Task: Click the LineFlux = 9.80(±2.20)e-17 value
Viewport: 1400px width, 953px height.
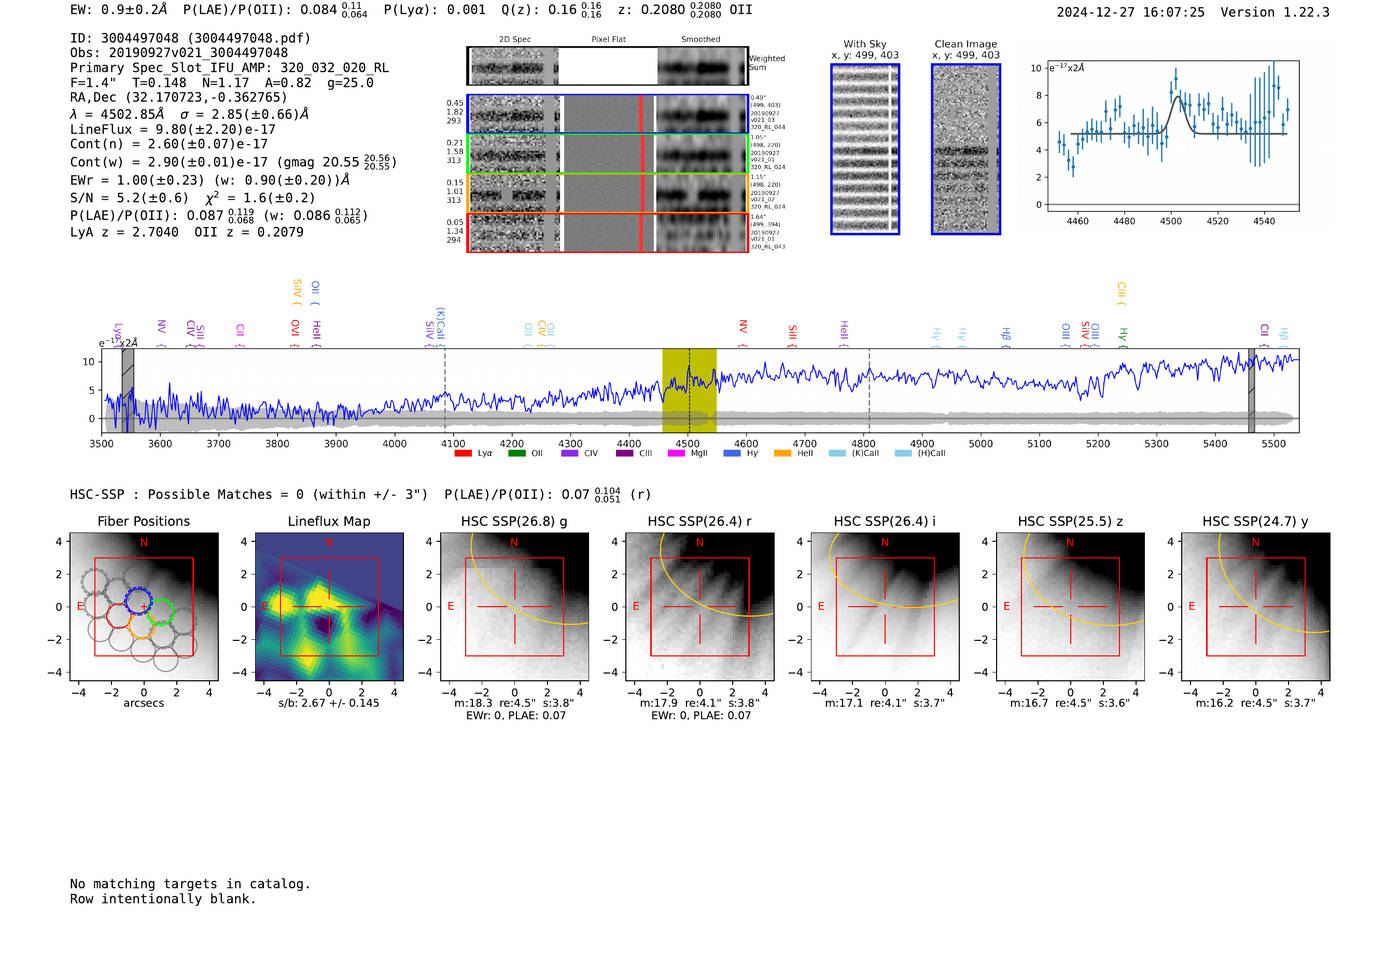Action: point(173,129)
